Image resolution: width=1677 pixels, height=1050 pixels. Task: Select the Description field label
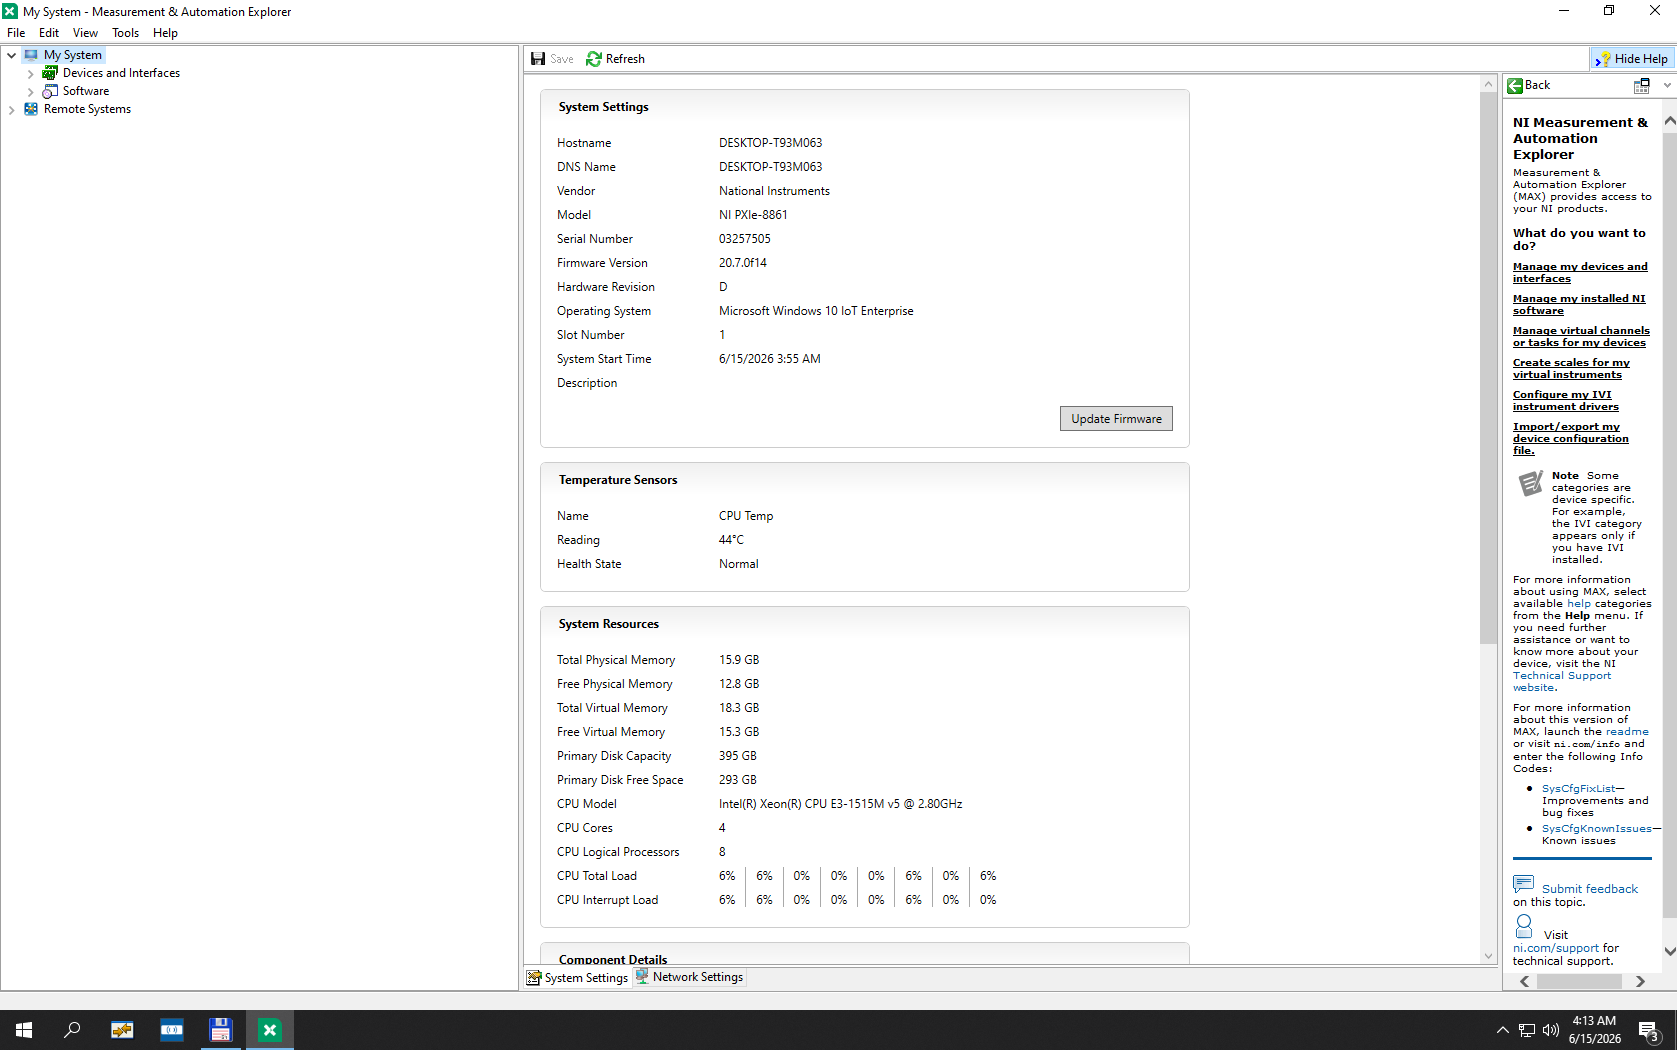tap(587, 383)
